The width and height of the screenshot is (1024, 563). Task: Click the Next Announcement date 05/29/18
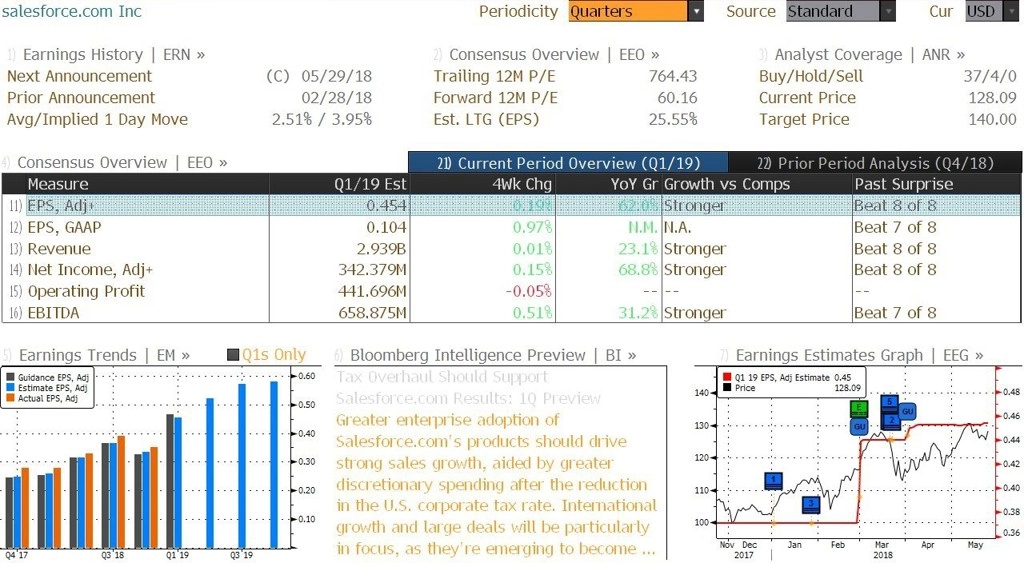(x=336, y=76)
